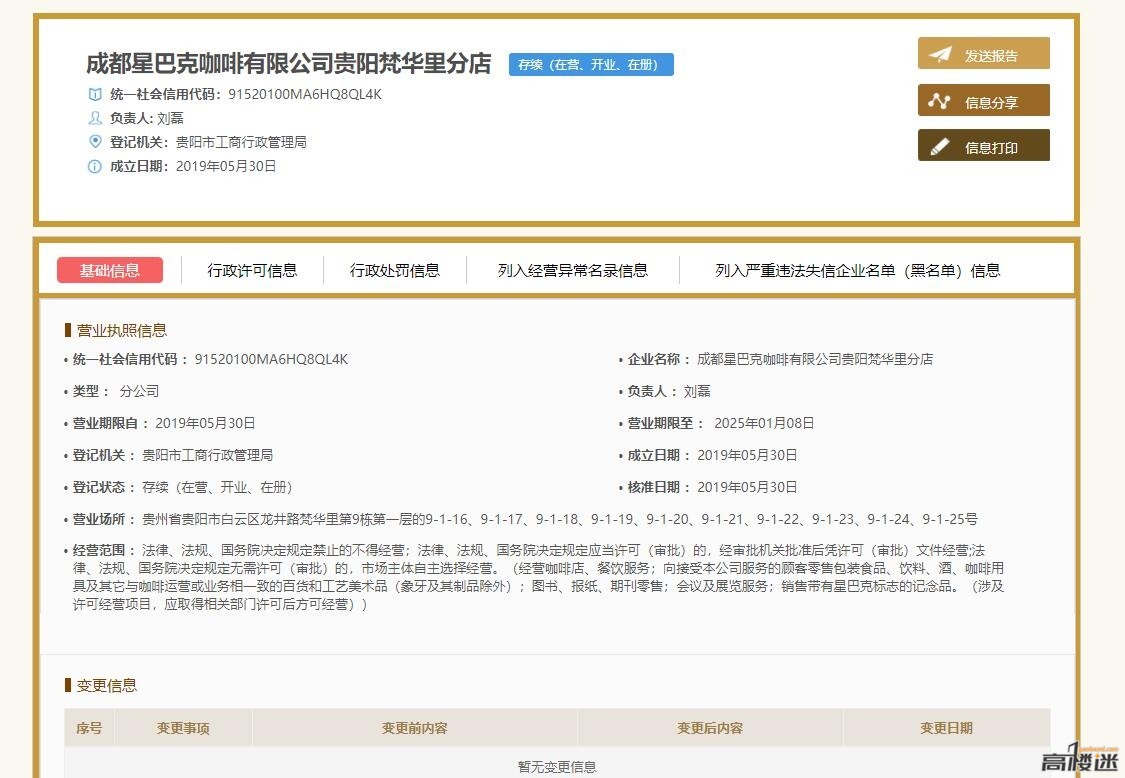Click the 变更后内容 column header
This screenshot has width=1125, height=778.
pos(710,728)
